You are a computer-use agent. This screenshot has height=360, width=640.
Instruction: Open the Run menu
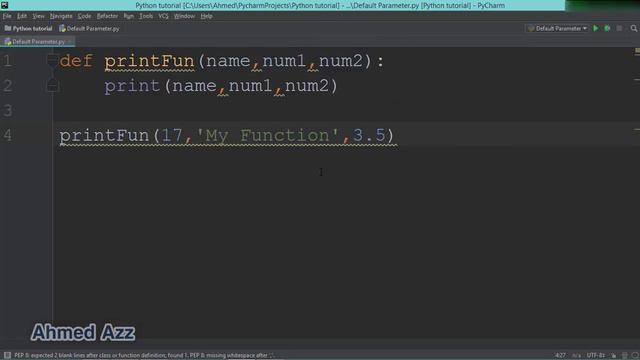(x=129, y=16)
